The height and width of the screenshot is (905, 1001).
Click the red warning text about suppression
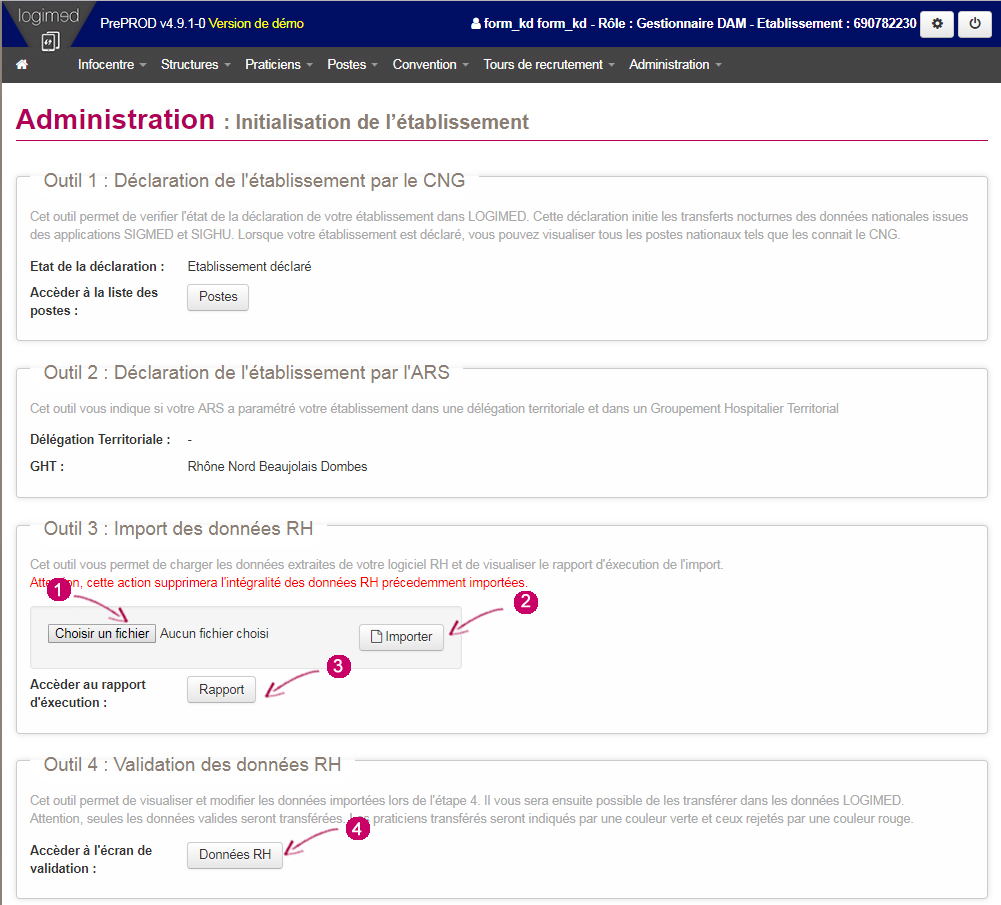click(x=278, y=582)
